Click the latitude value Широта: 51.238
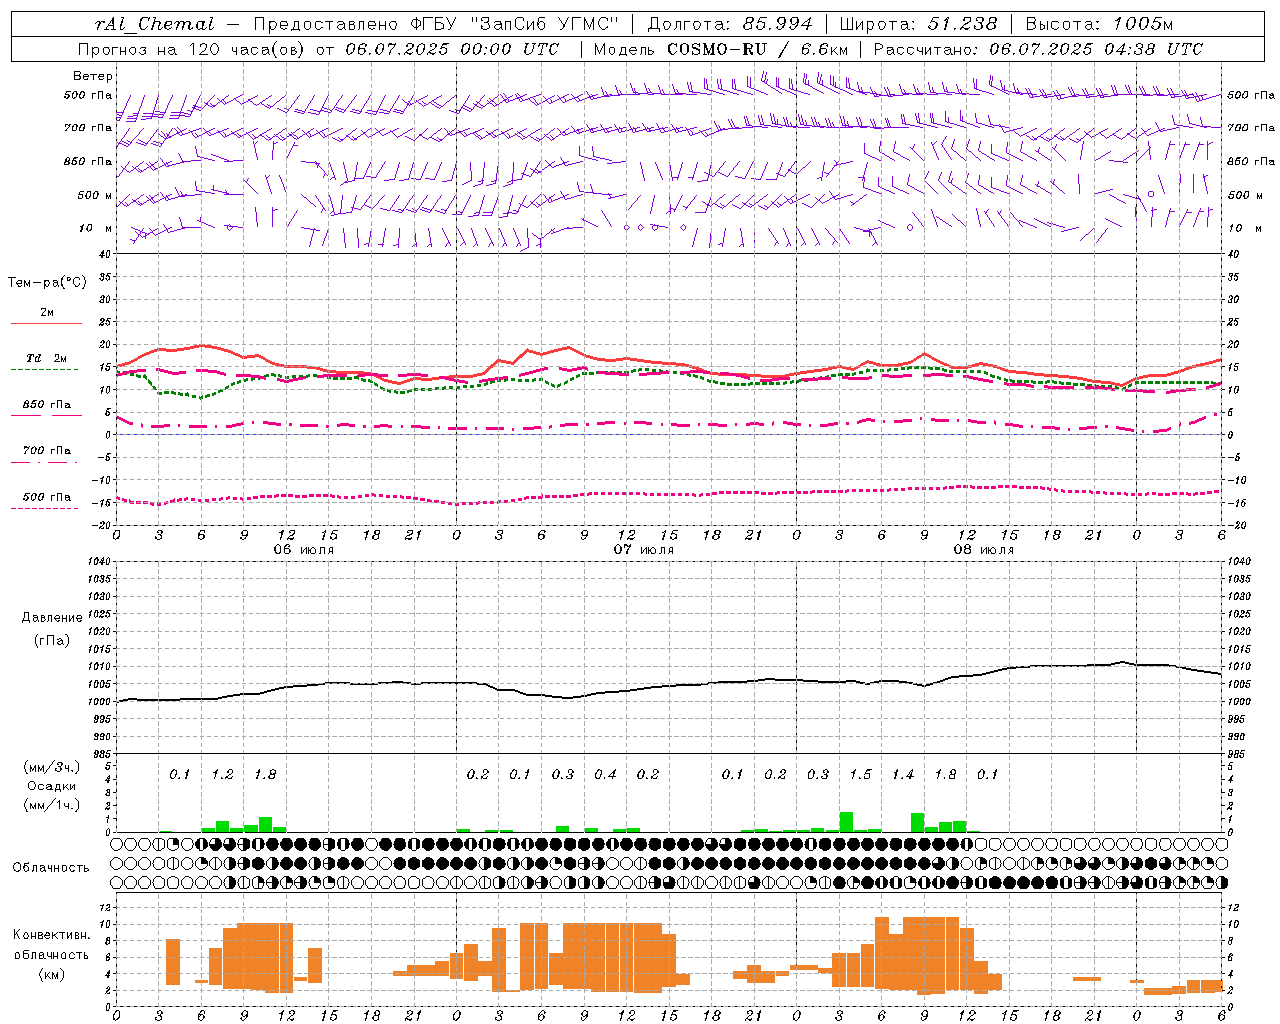Viewport: 1280px width, 1024px height. coord(918,24)
